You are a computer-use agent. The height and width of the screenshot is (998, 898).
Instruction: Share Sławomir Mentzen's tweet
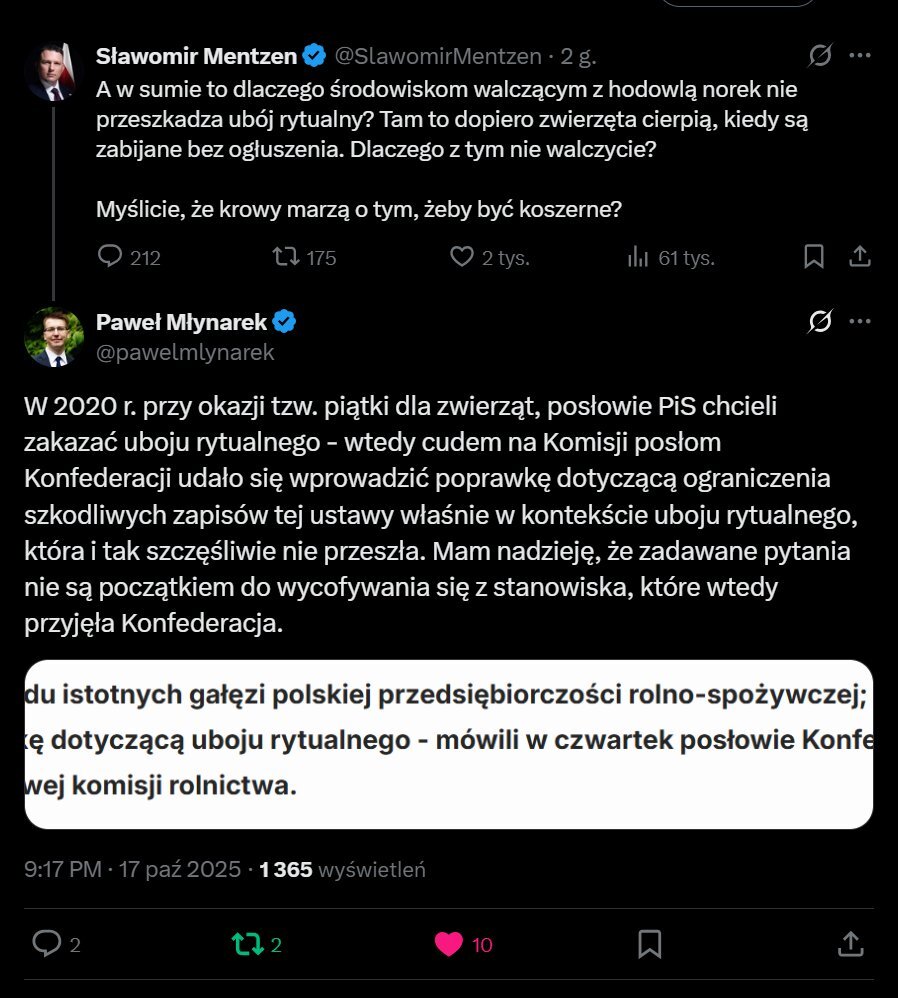[859, 257]
